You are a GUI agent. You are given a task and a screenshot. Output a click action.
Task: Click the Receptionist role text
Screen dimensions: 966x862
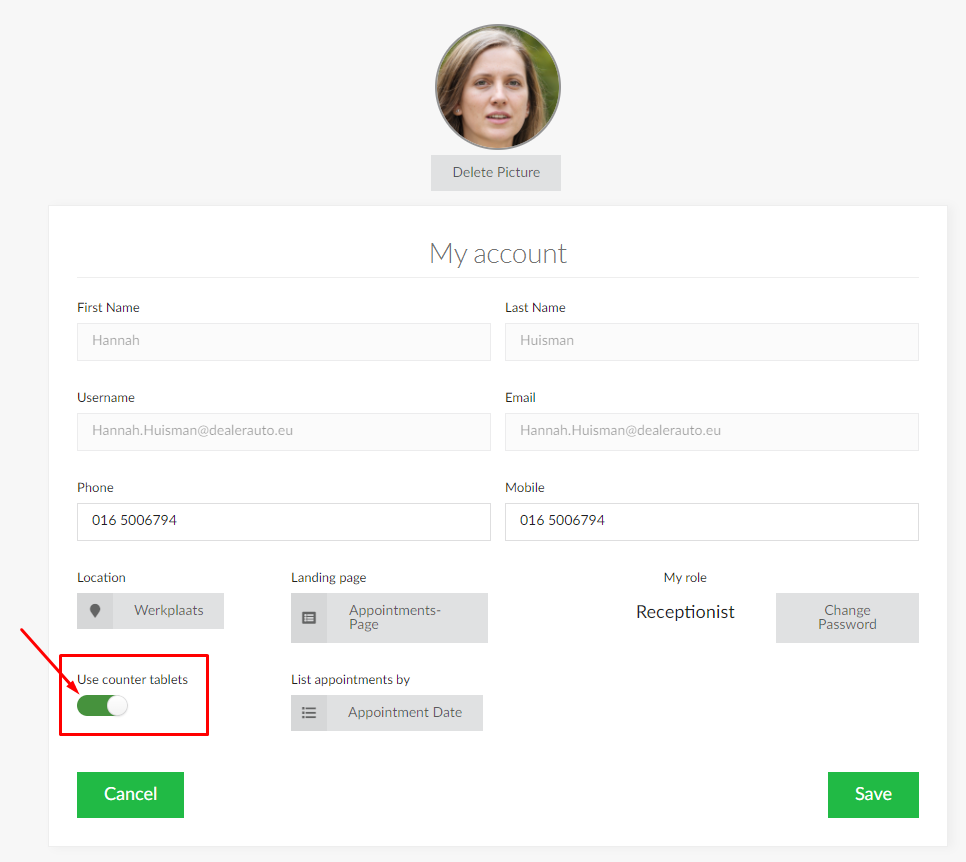(x=685, y=612)
